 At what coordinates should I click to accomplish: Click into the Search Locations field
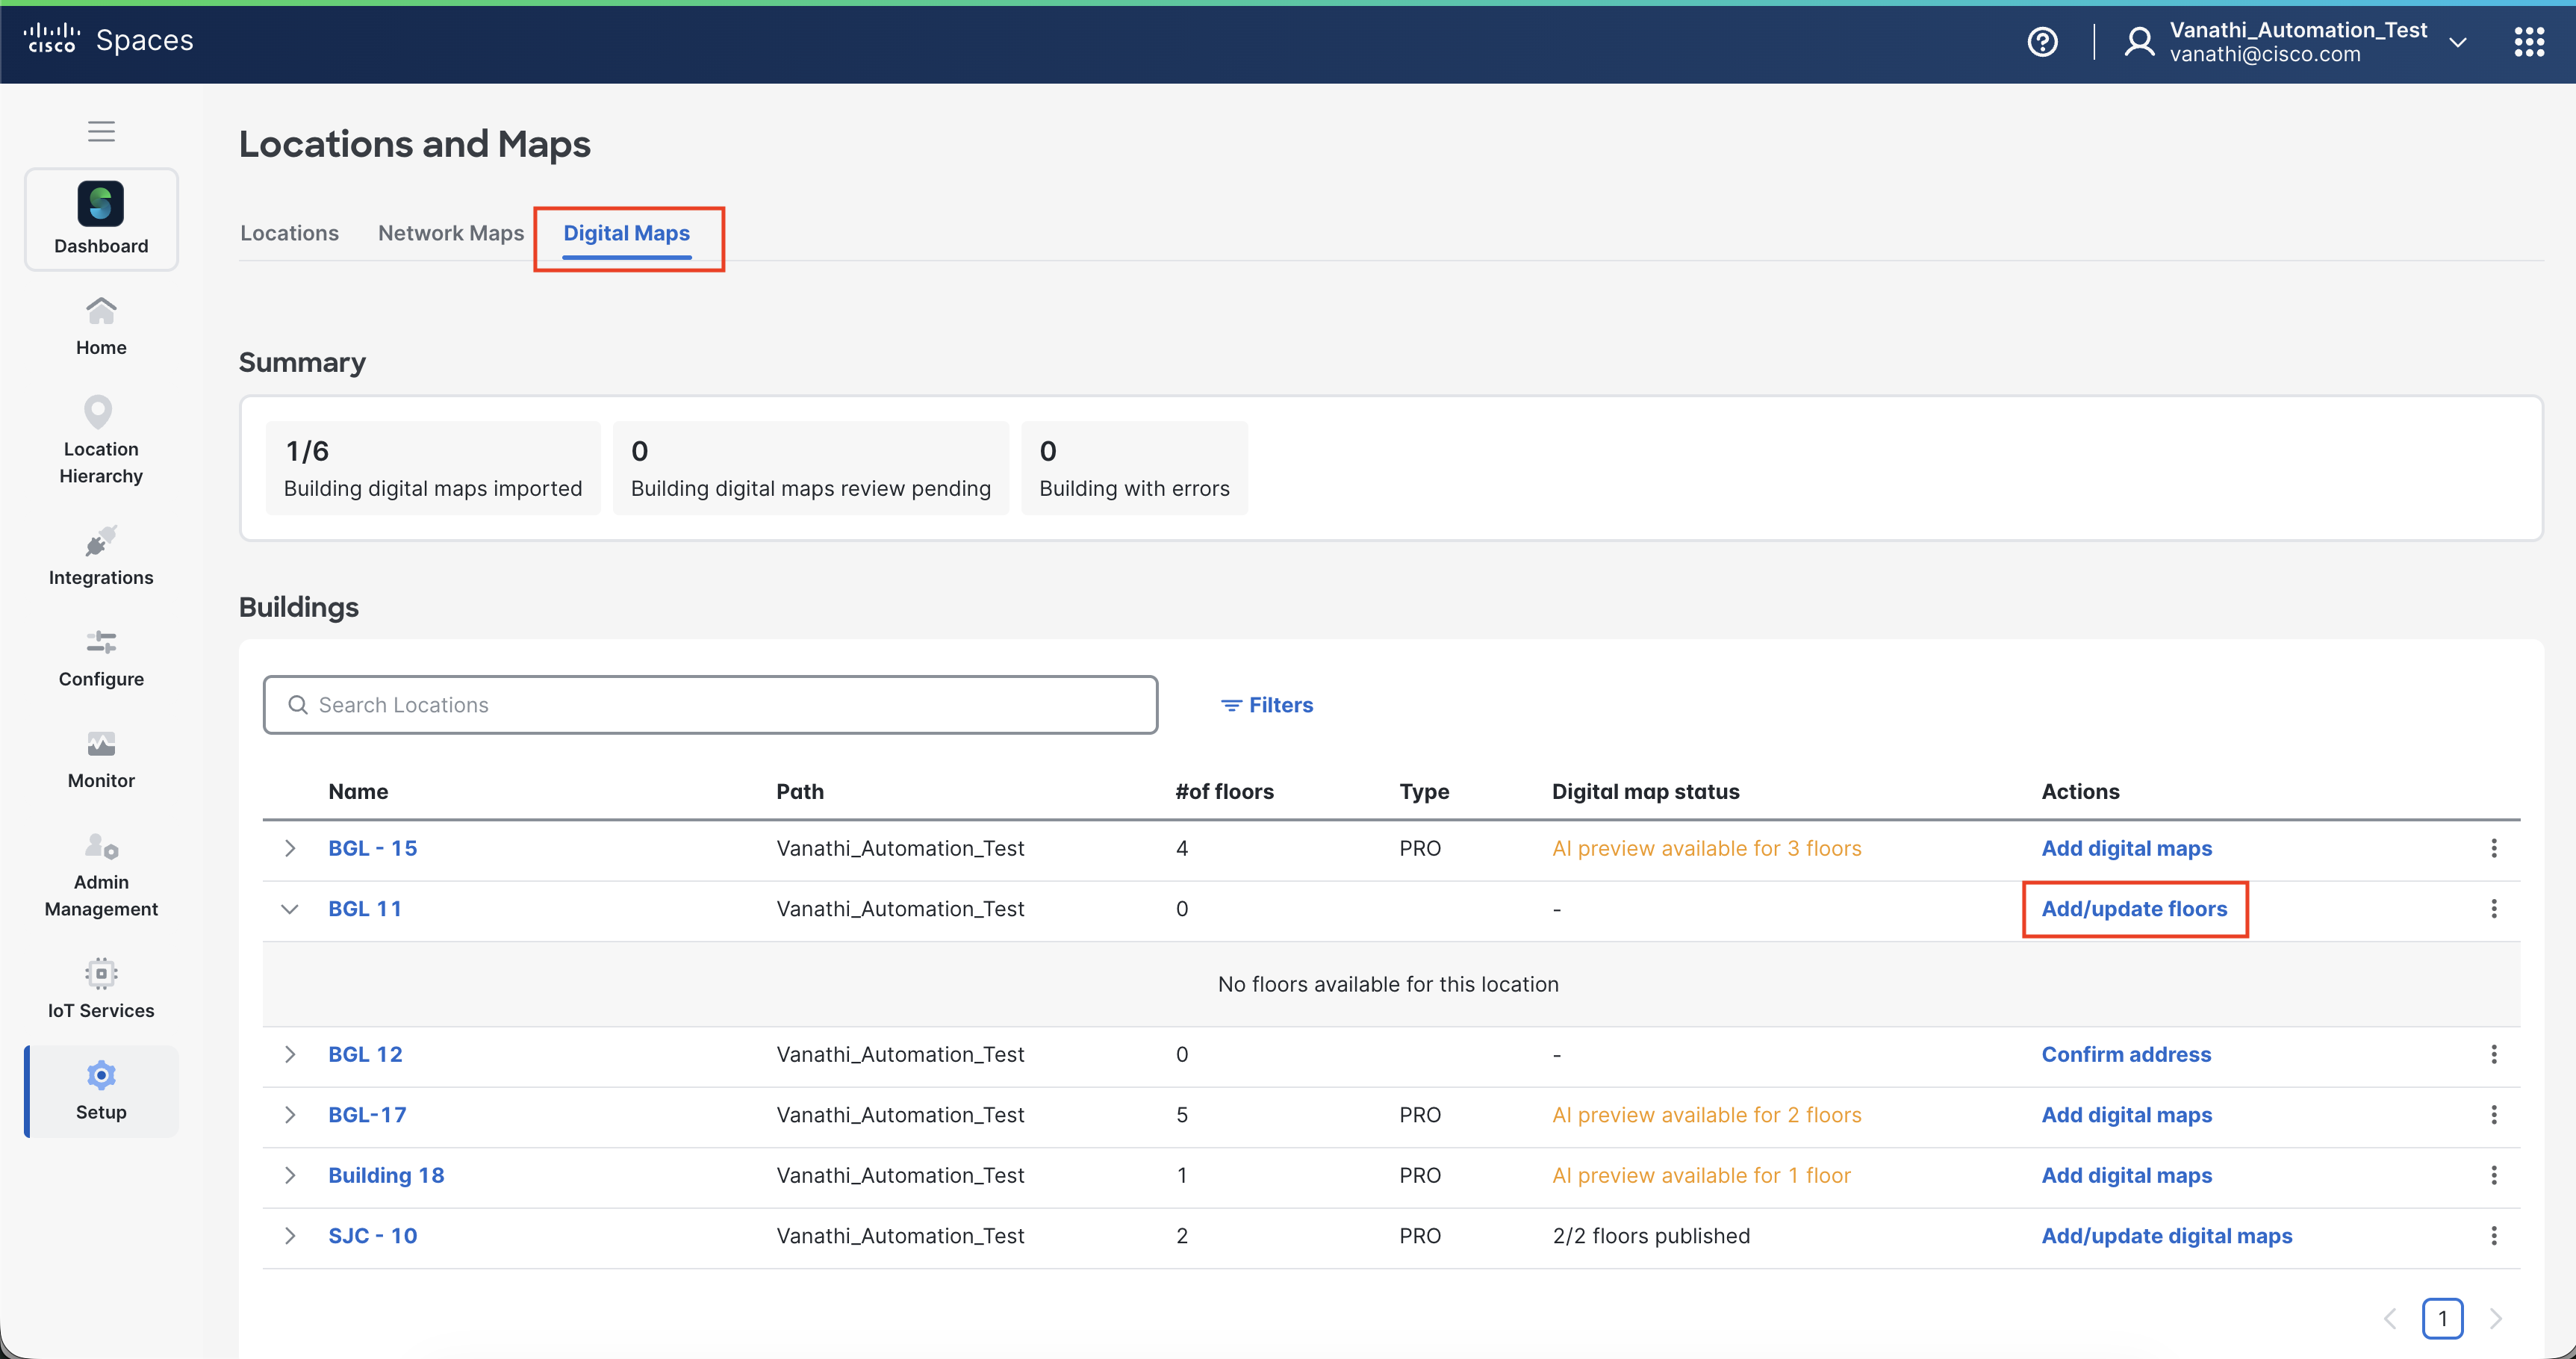click(x=710, y=705)
